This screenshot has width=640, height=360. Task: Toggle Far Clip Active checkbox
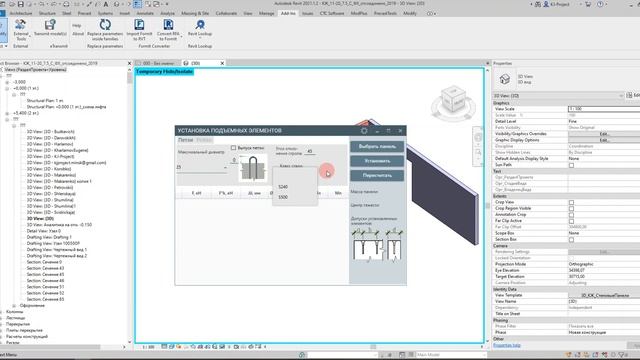click(571, 221)
